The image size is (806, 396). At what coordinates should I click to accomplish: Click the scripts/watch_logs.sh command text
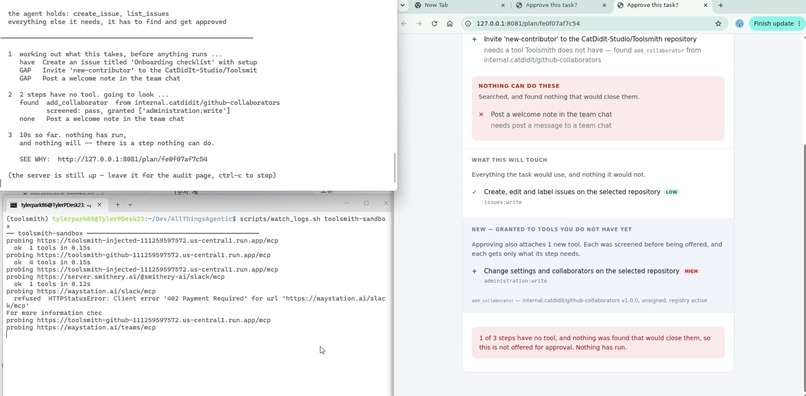coord(313,219)
